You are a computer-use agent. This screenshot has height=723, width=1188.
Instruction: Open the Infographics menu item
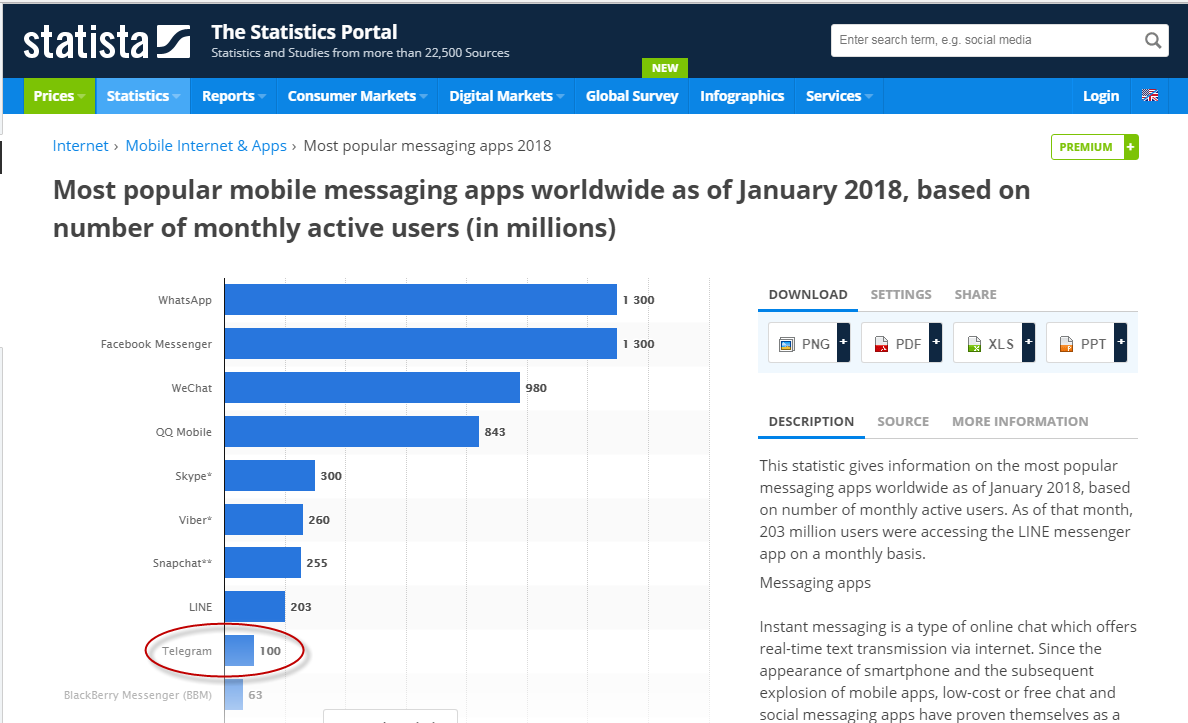click(742, 96)
